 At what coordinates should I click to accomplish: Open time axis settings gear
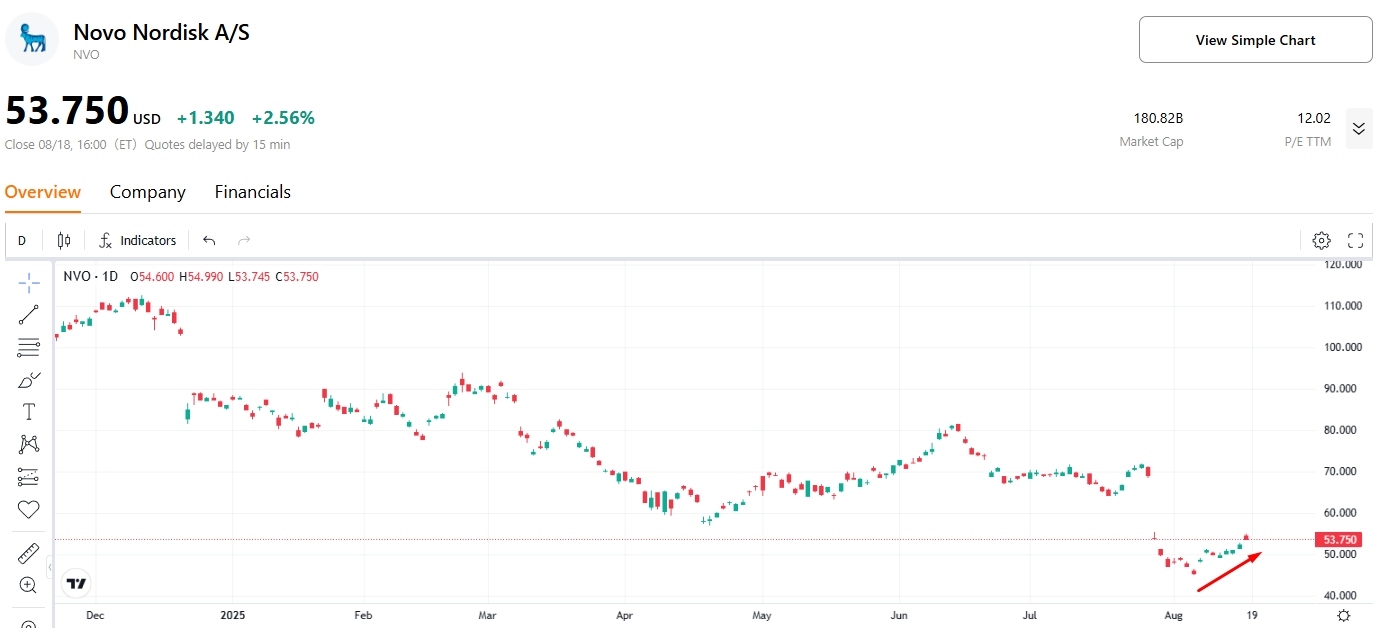1344,616
